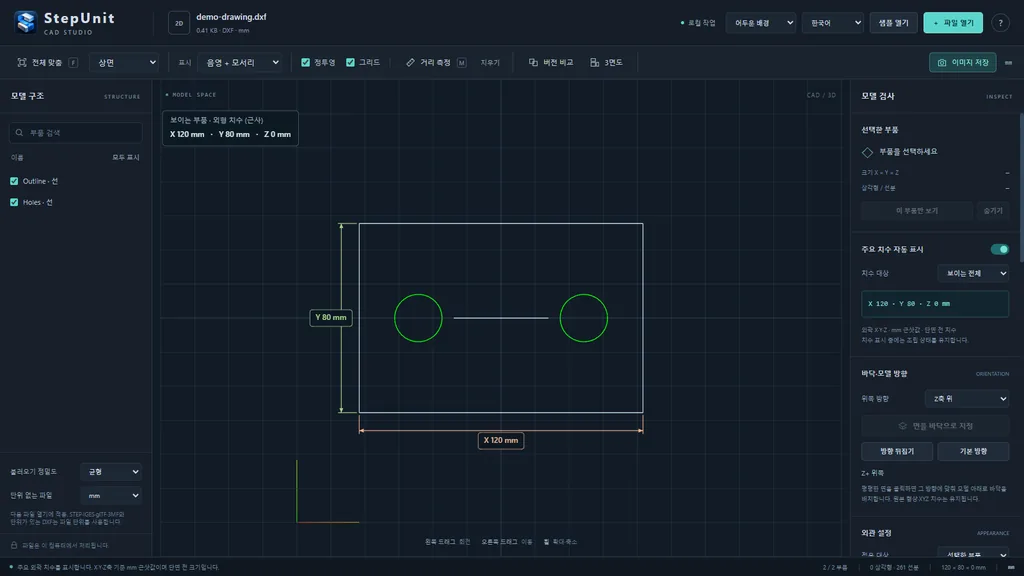Open help with the question mark icon
The width and height of the screenshot is (1024, 576).
tap(1000, 23)
